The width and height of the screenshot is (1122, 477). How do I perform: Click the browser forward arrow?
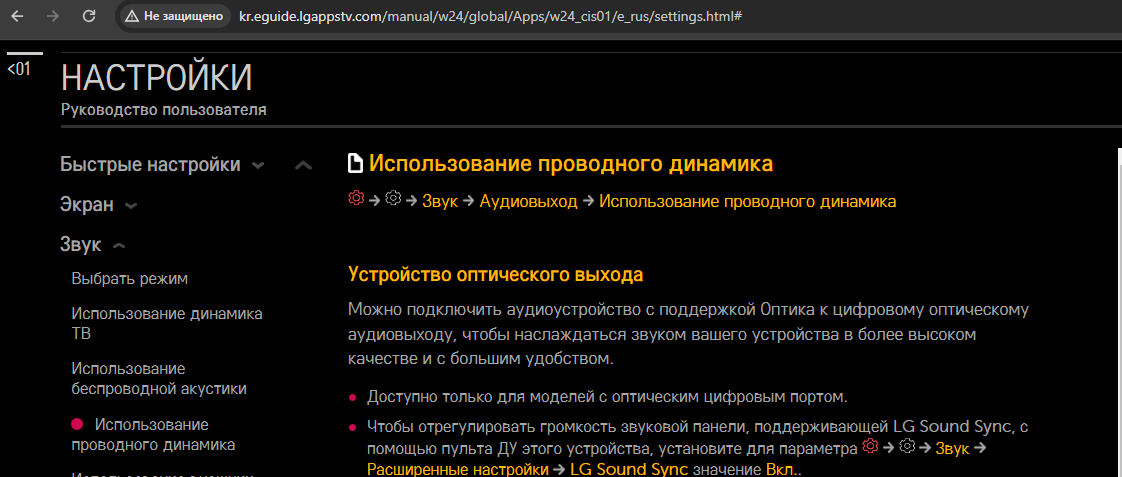click(x=53, y=17)
